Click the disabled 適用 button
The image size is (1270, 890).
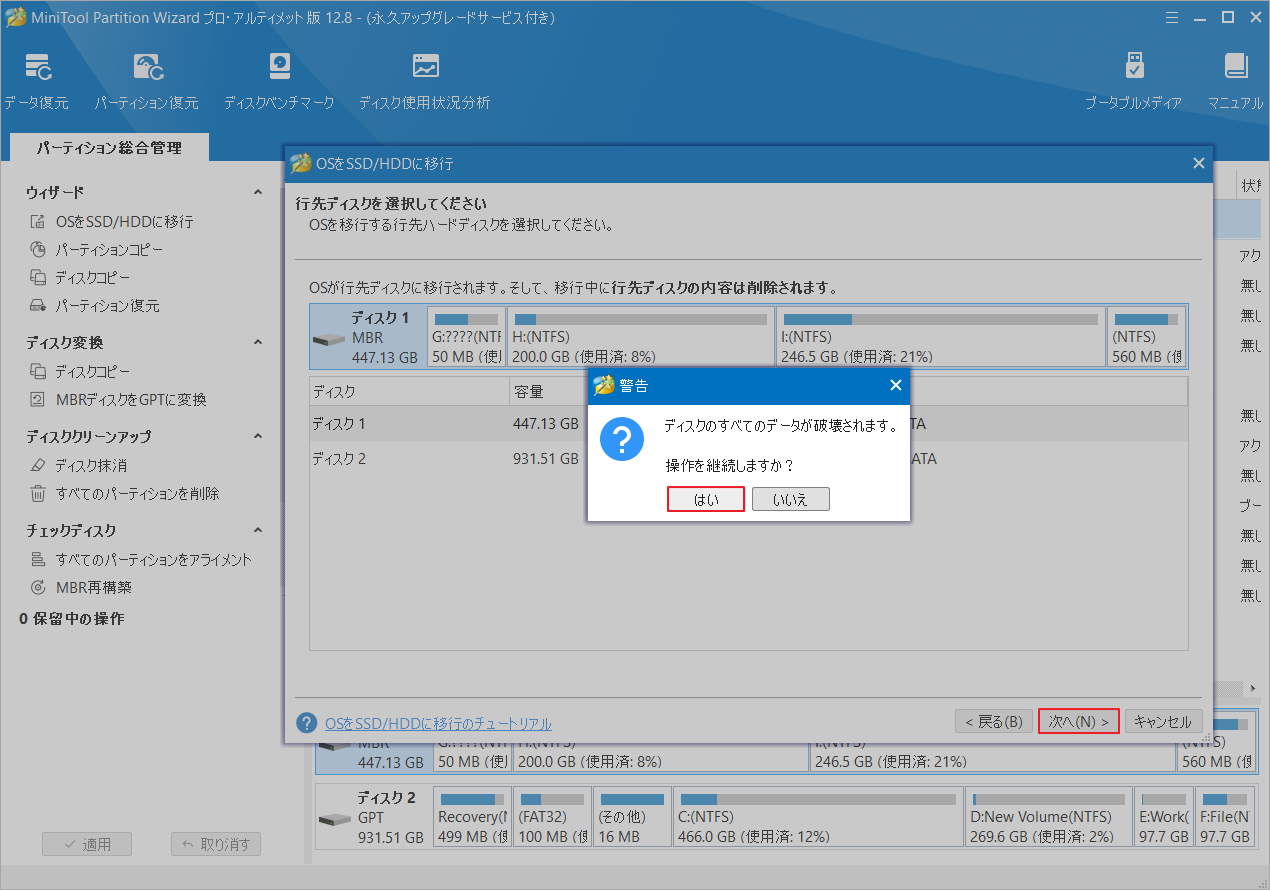point(87,844)
